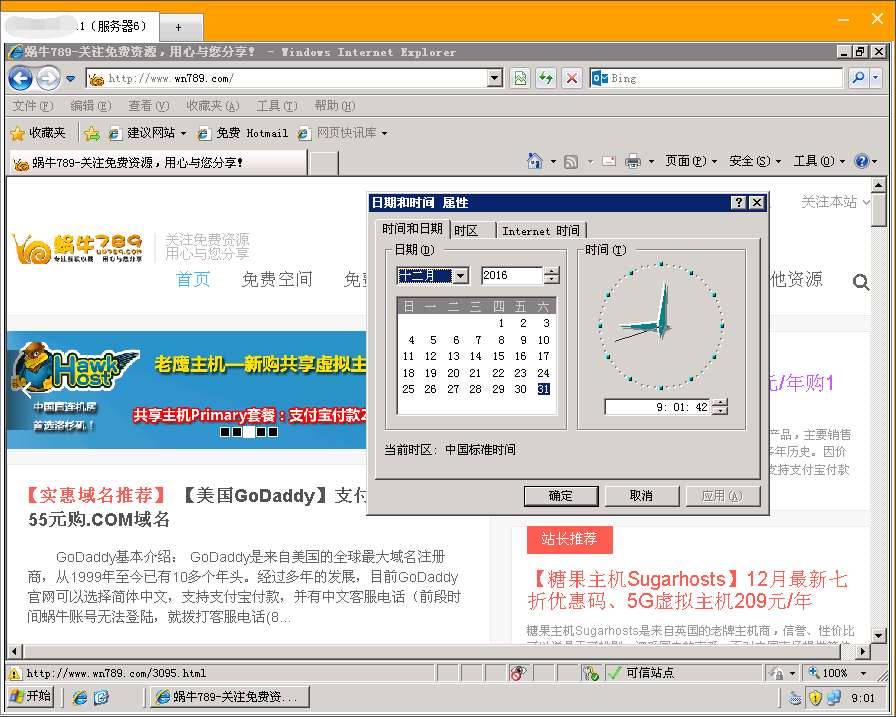Click the home icon in command bar
The width and height of the screenshot is (896, 717).
pos(535,161)
